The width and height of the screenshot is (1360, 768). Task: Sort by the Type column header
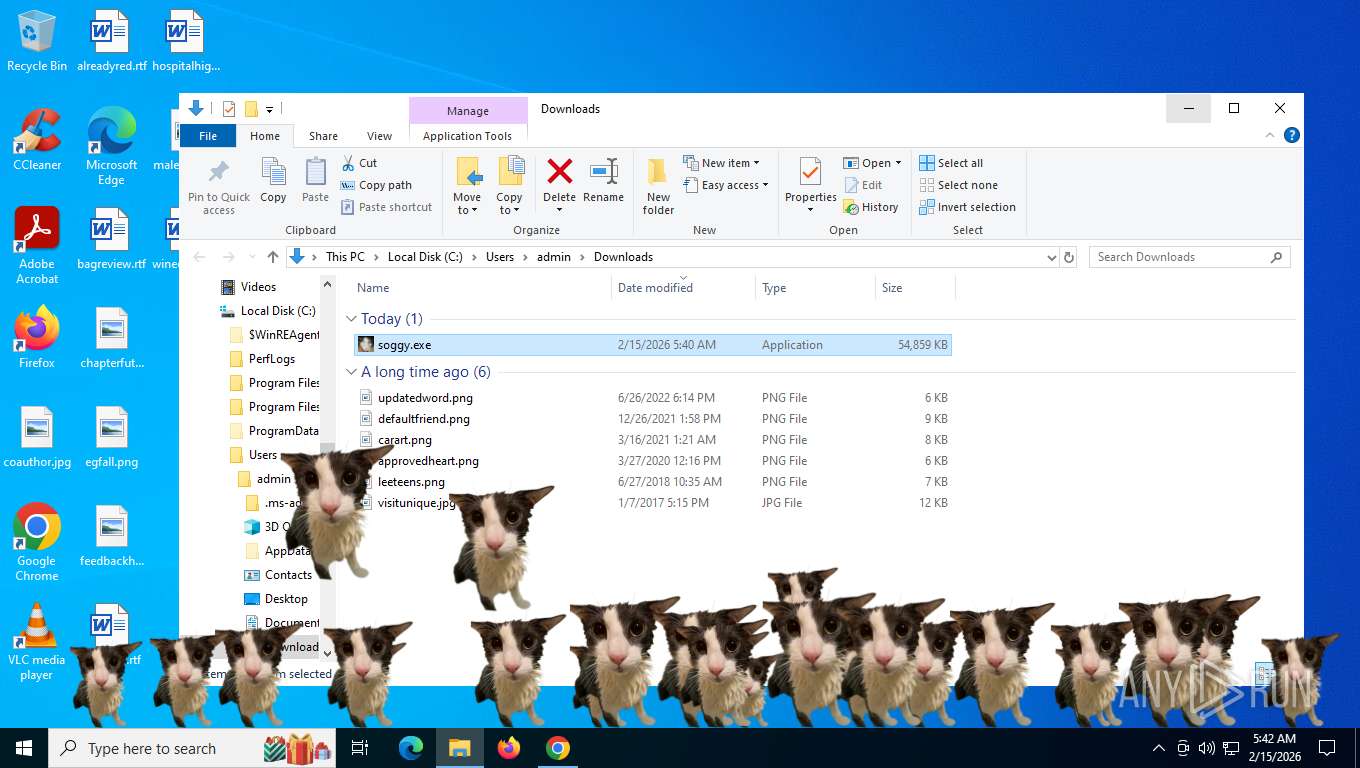pyautogui.click(x=814, y=288)
